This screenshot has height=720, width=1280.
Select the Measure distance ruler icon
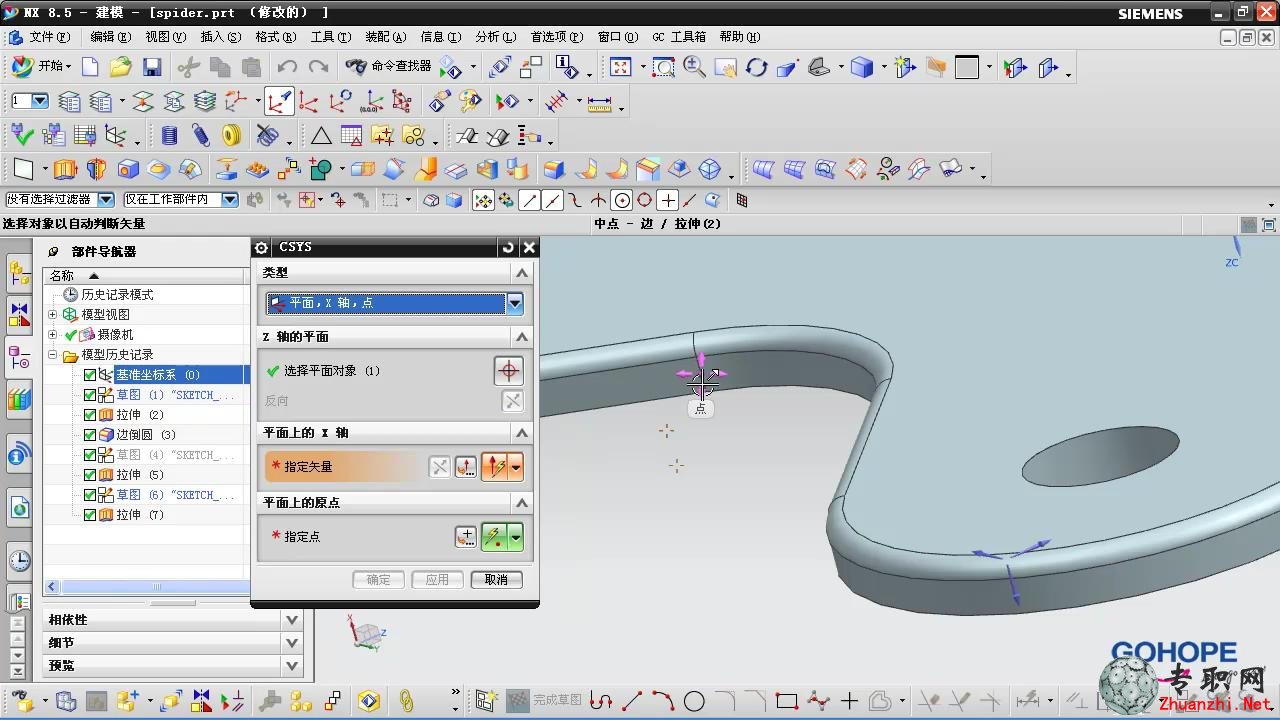click(x=599, y=102)
